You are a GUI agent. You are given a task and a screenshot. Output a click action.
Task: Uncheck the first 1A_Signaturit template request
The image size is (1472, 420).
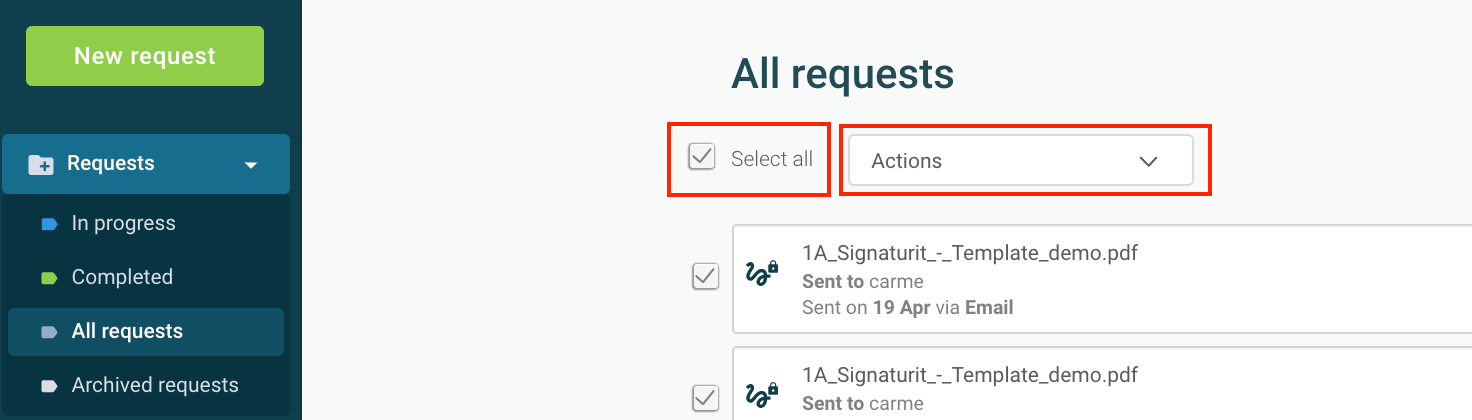tap(706, 276)
